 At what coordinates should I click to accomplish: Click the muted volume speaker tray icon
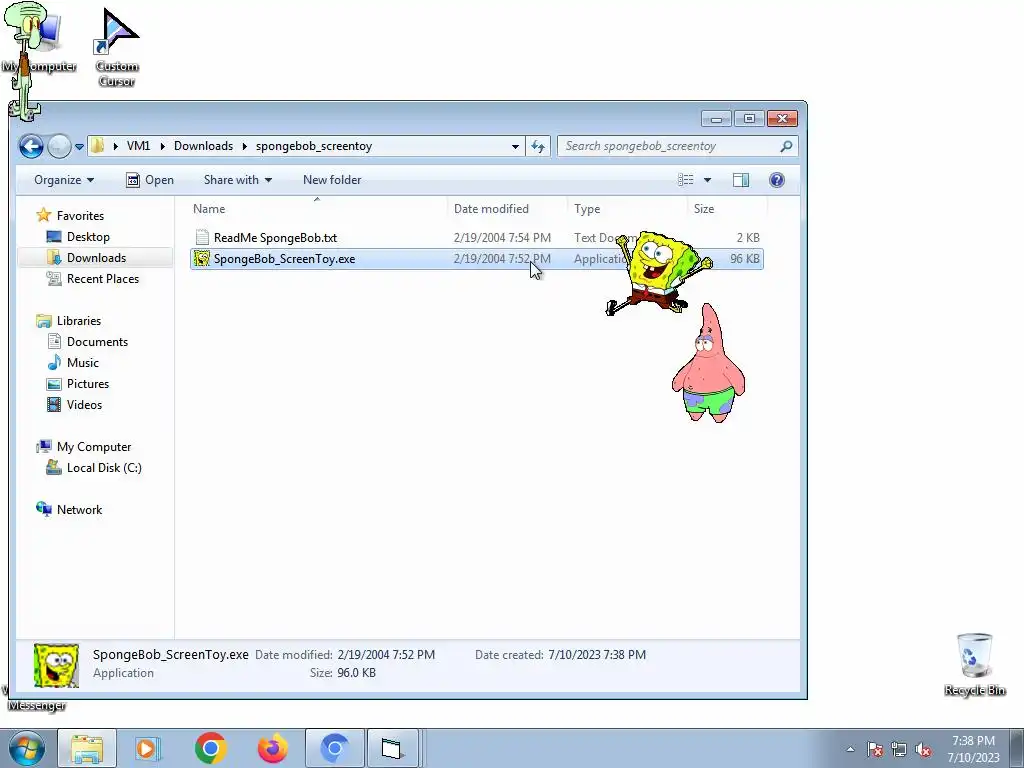click(x=923, y=749)
